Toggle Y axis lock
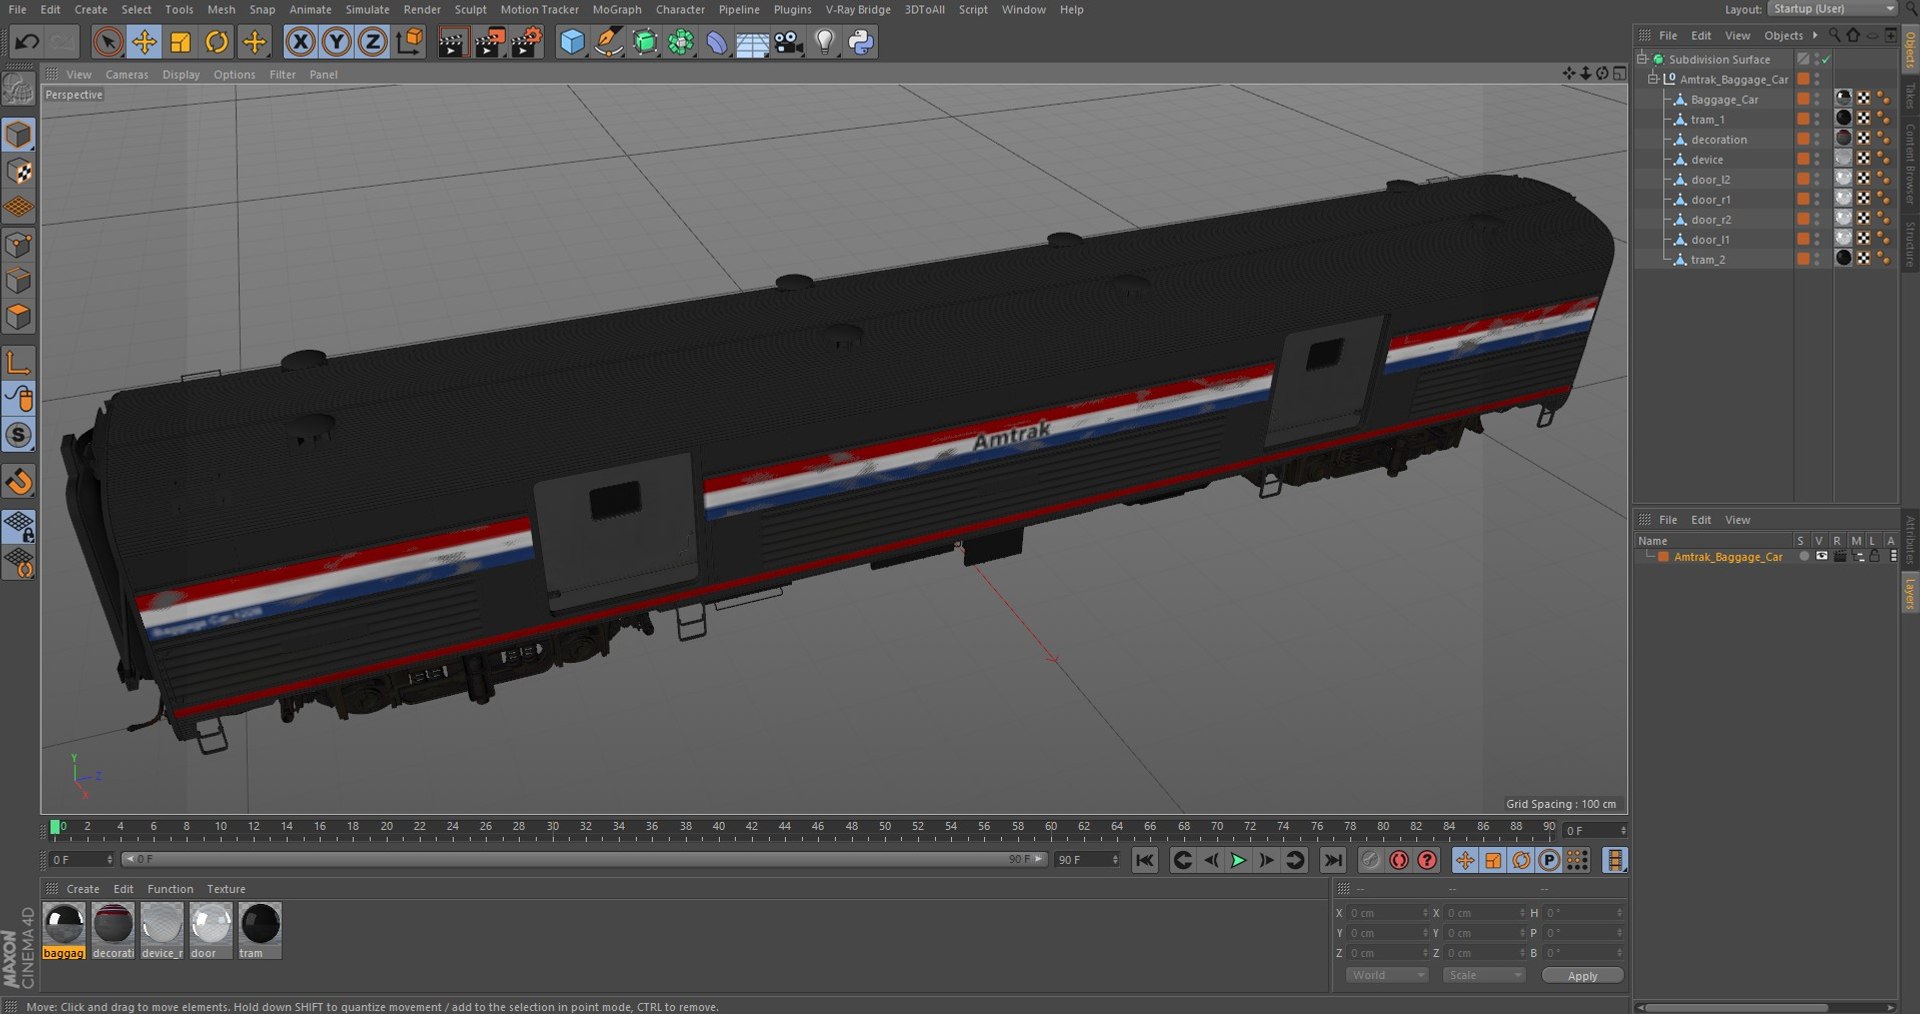The width and height of the screenshot is (1920, 1014). coord(337,42)
